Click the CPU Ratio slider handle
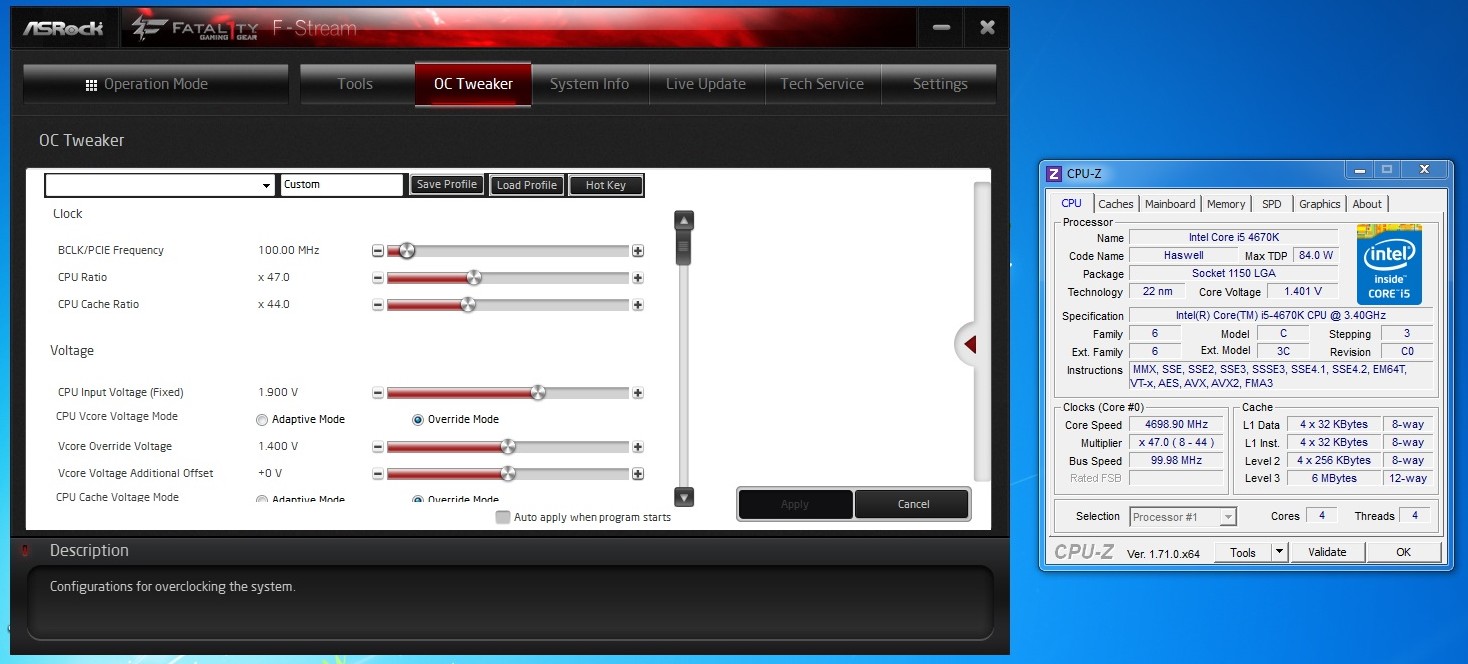Screen dimensions: 1468x664 tap(474, 278)
